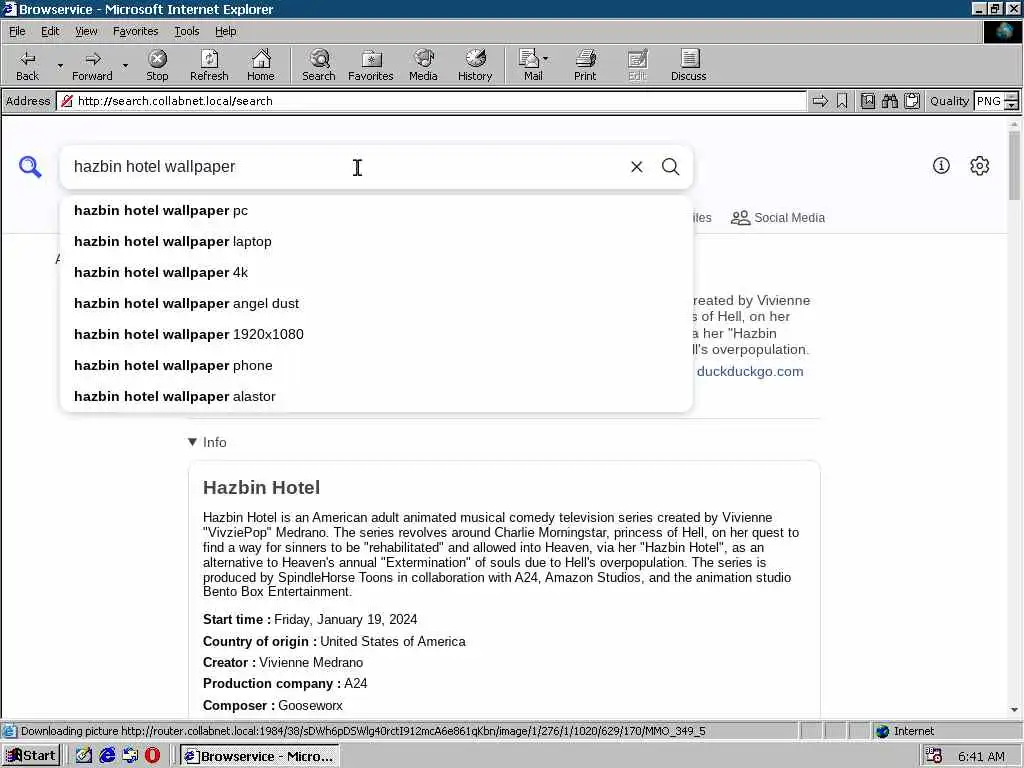Select suggestion "hazbin hotel wallpaper pc"
The height and width of the screenshot is (768, 1024).
coord(376,211)
